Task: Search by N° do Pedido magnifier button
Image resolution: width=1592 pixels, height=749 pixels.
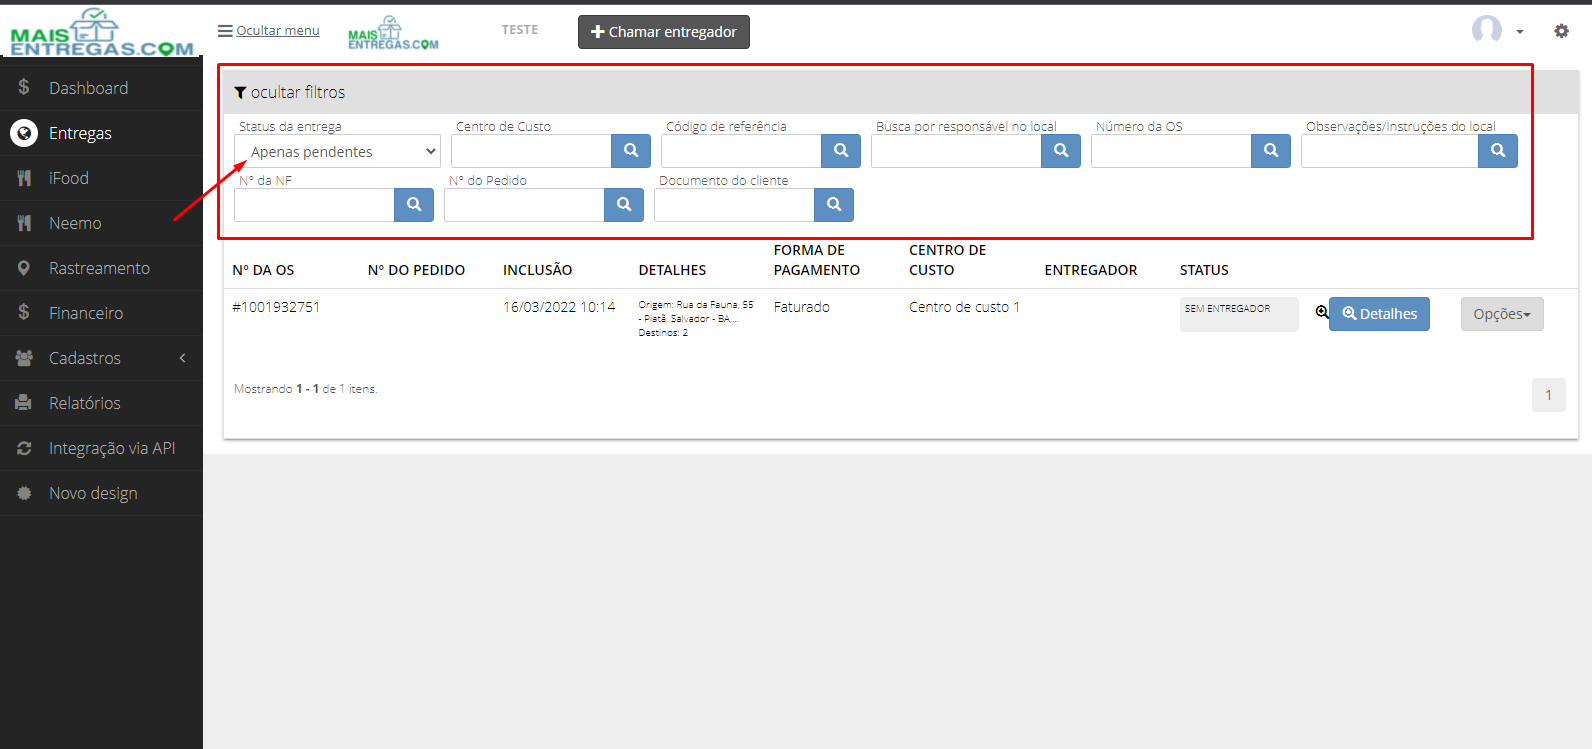Action: point(624,205)
